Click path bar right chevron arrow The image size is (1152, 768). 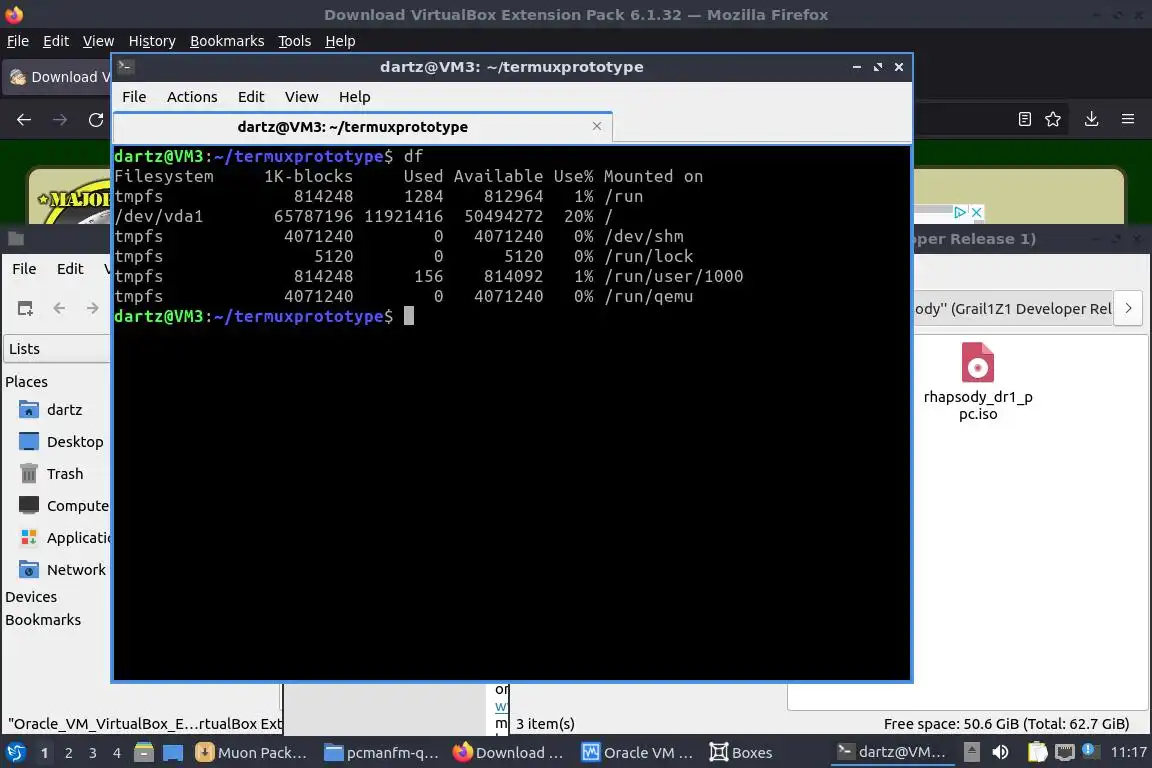1128,309
